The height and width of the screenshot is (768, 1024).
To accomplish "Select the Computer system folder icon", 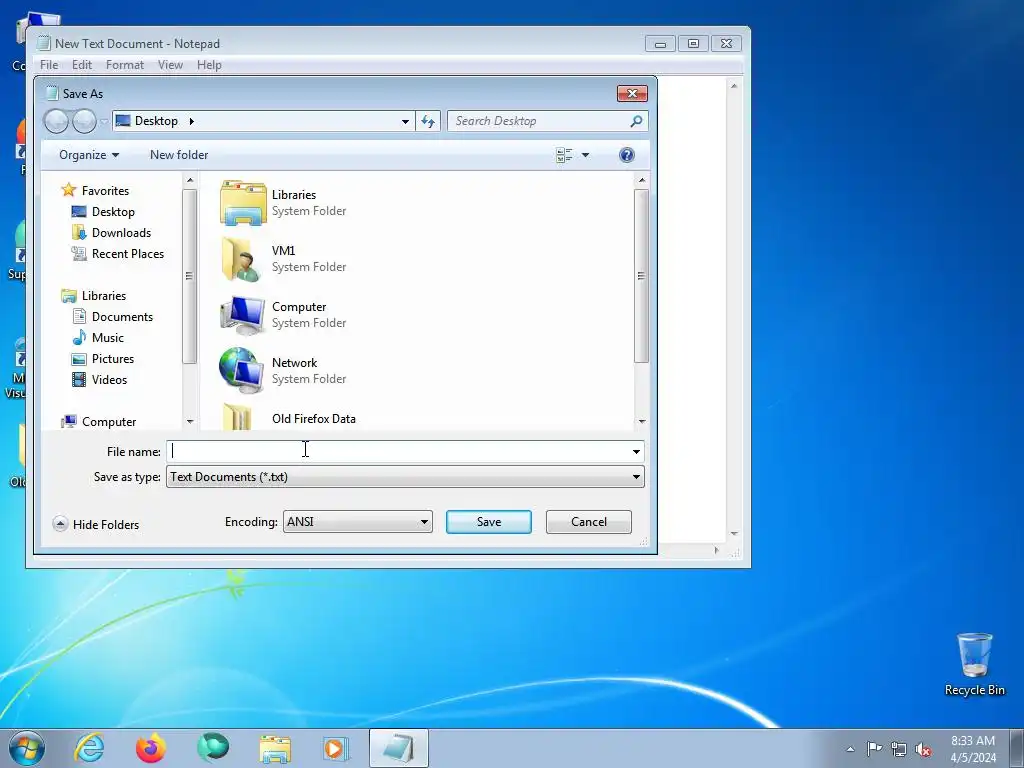I will (243, 315).
